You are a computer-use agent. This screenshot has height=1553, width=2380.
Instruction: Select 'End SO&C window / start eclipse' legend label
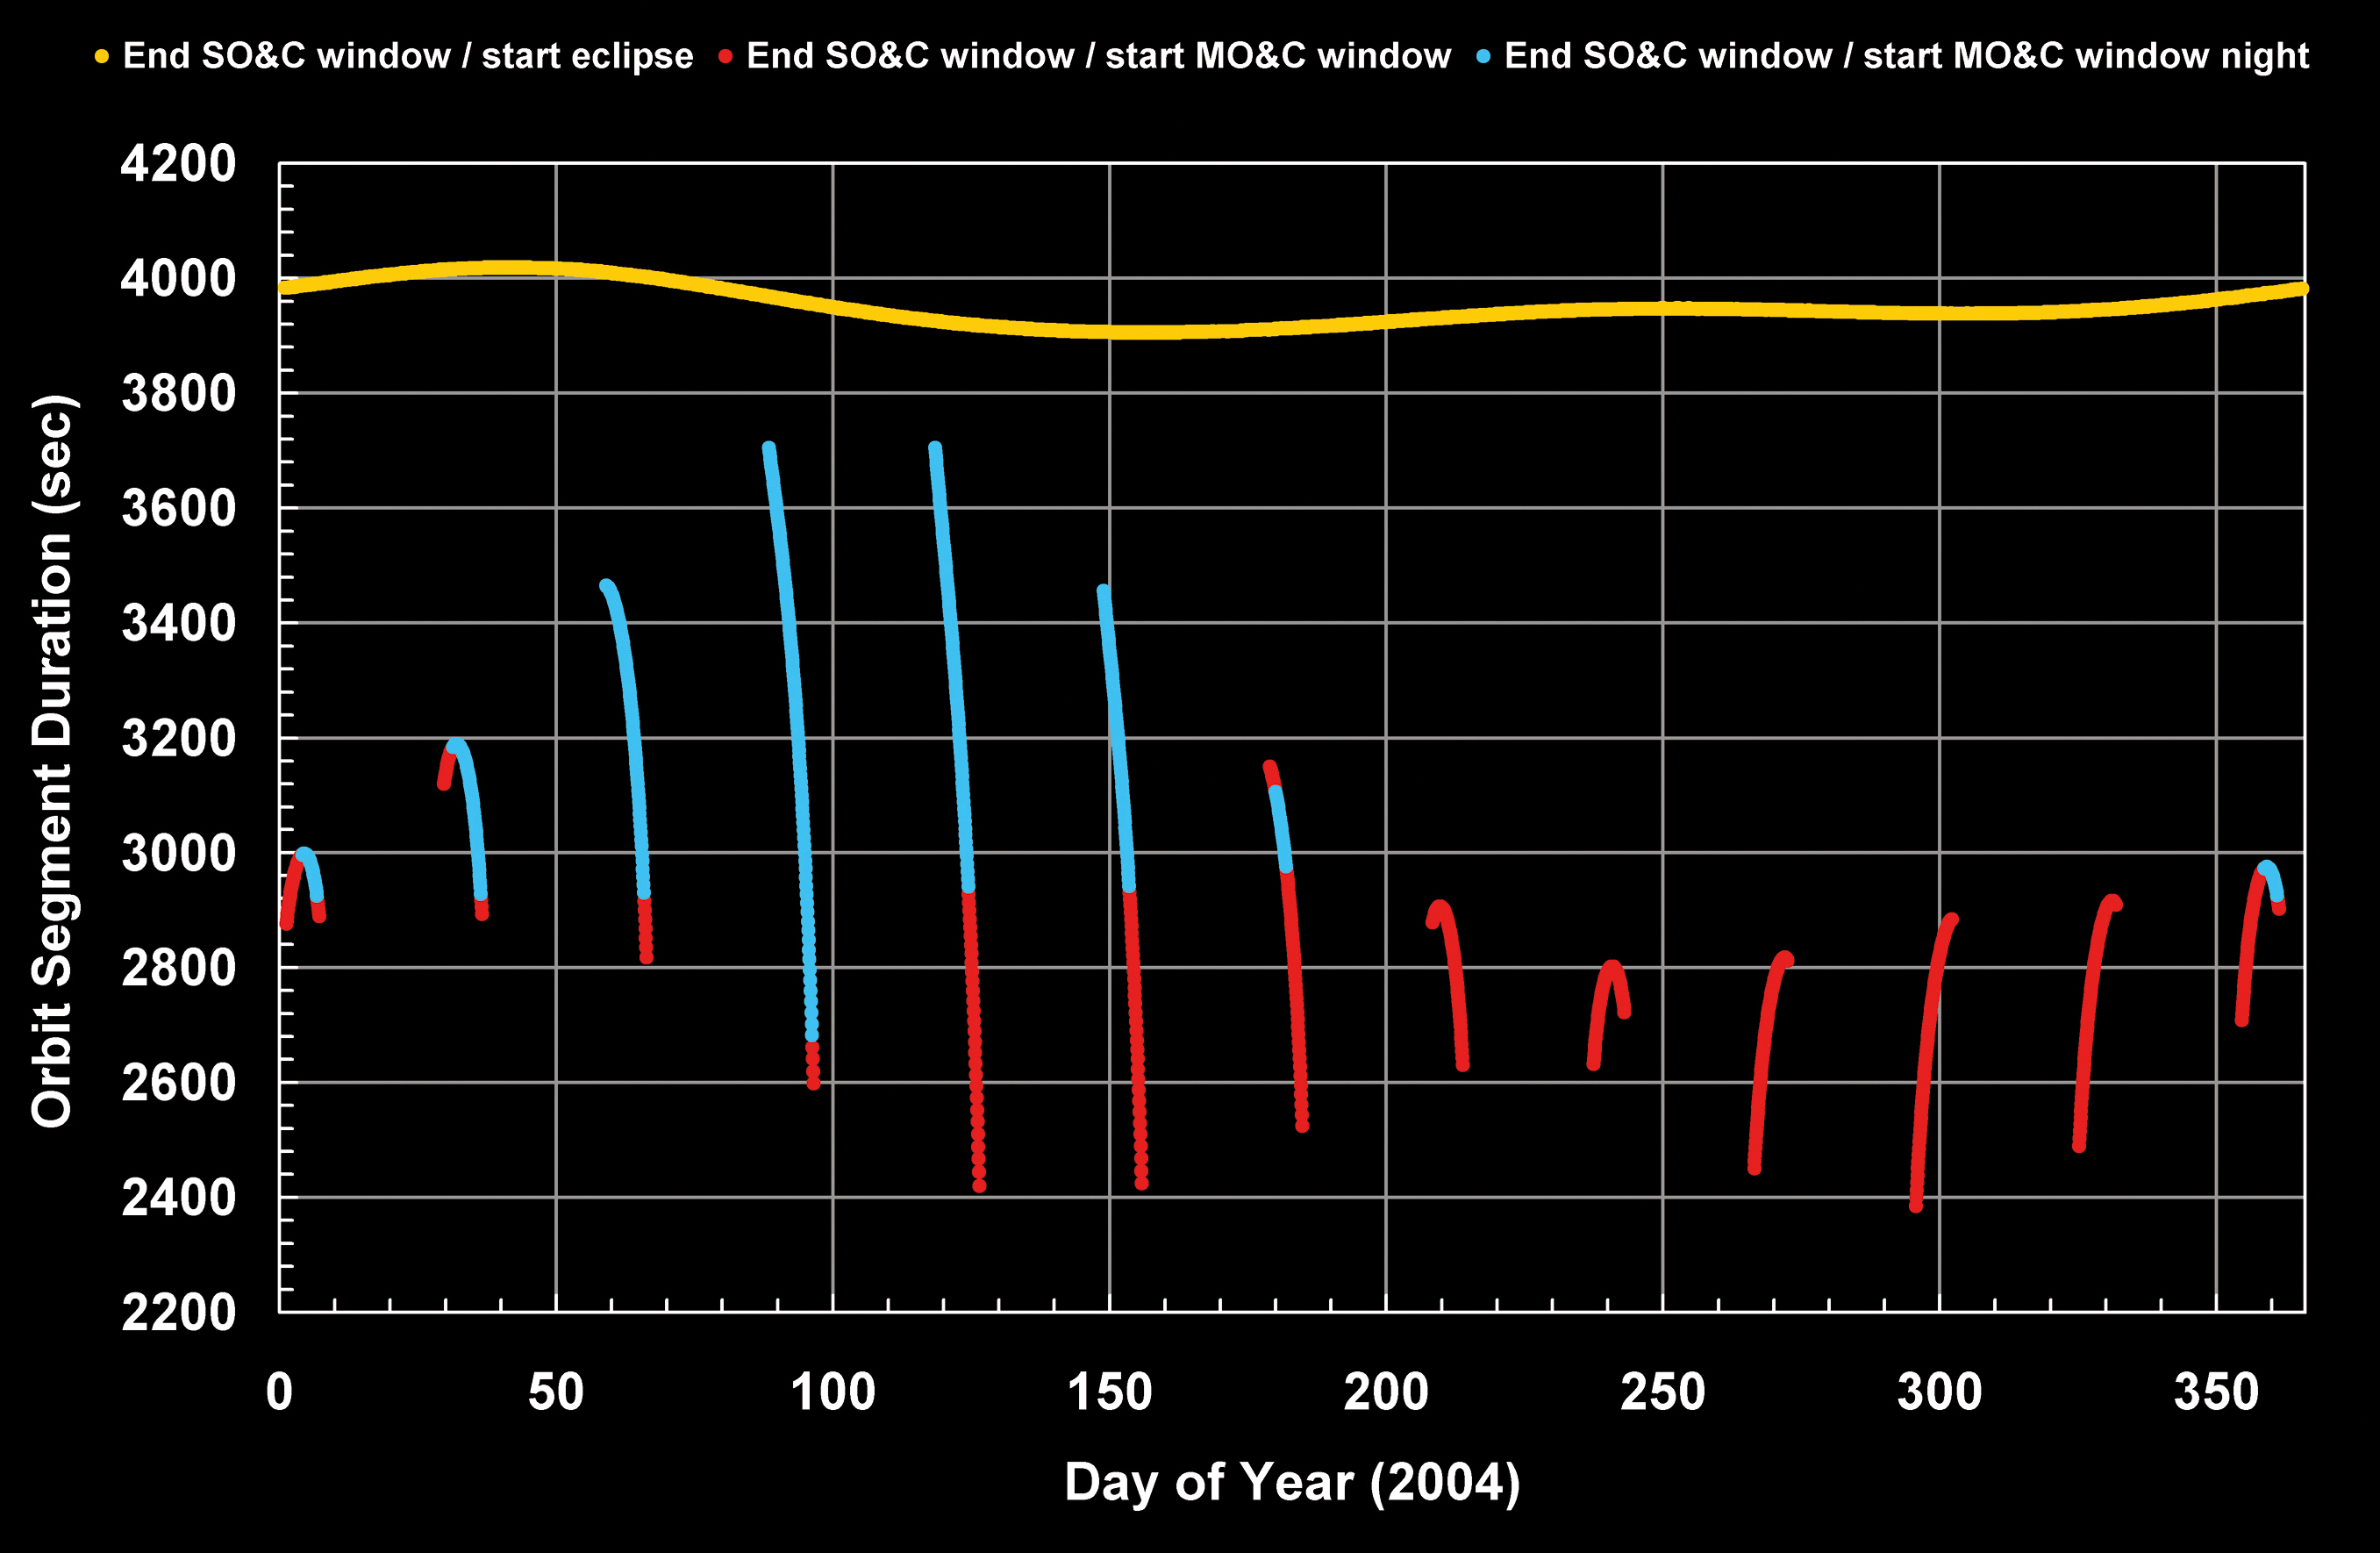(407, 56)
